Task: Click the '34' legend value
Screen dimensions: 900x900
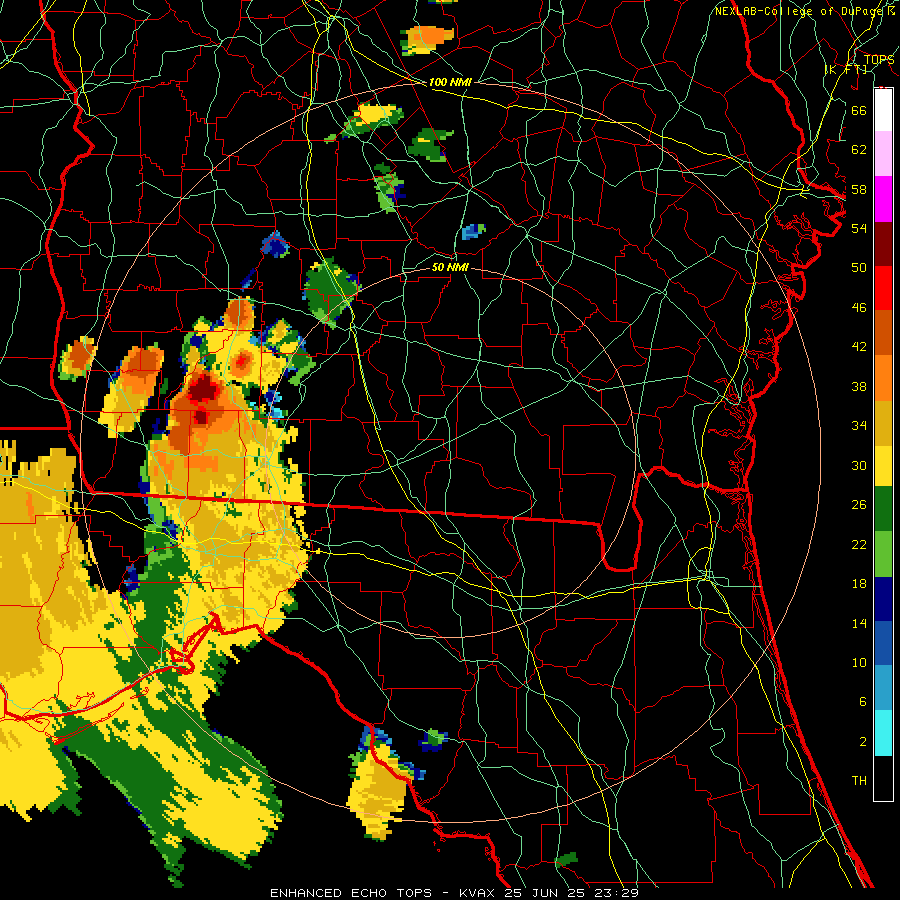Action: tap(859, 426)
